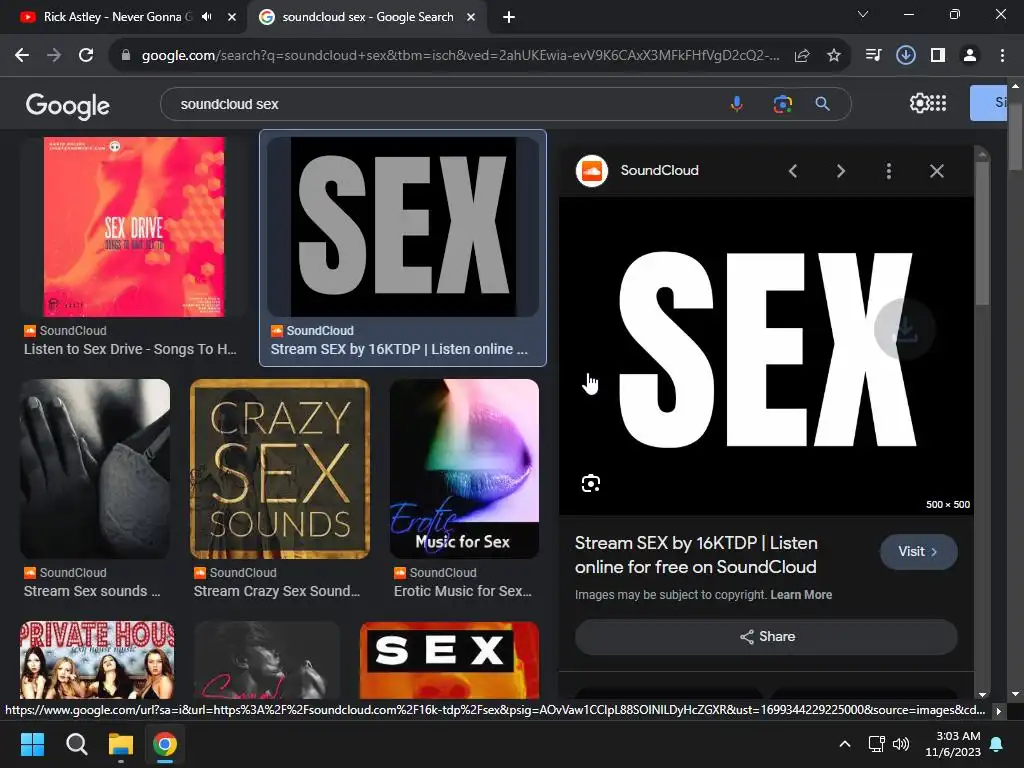
Task: Show next image in preview panel
Action: (x=841, y=171)
